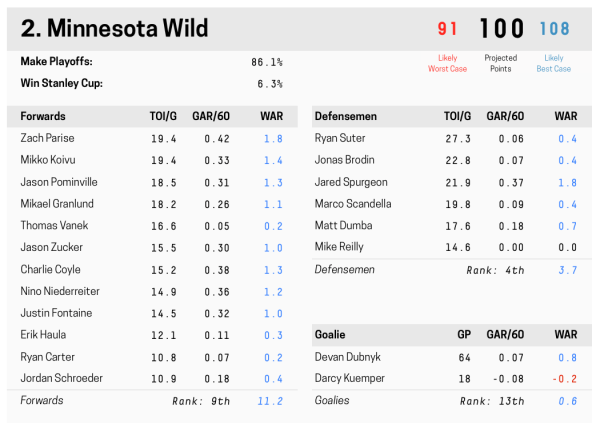Click the blue best case value 108
Screen dimensions: 600x431
(x=554, y=30)
